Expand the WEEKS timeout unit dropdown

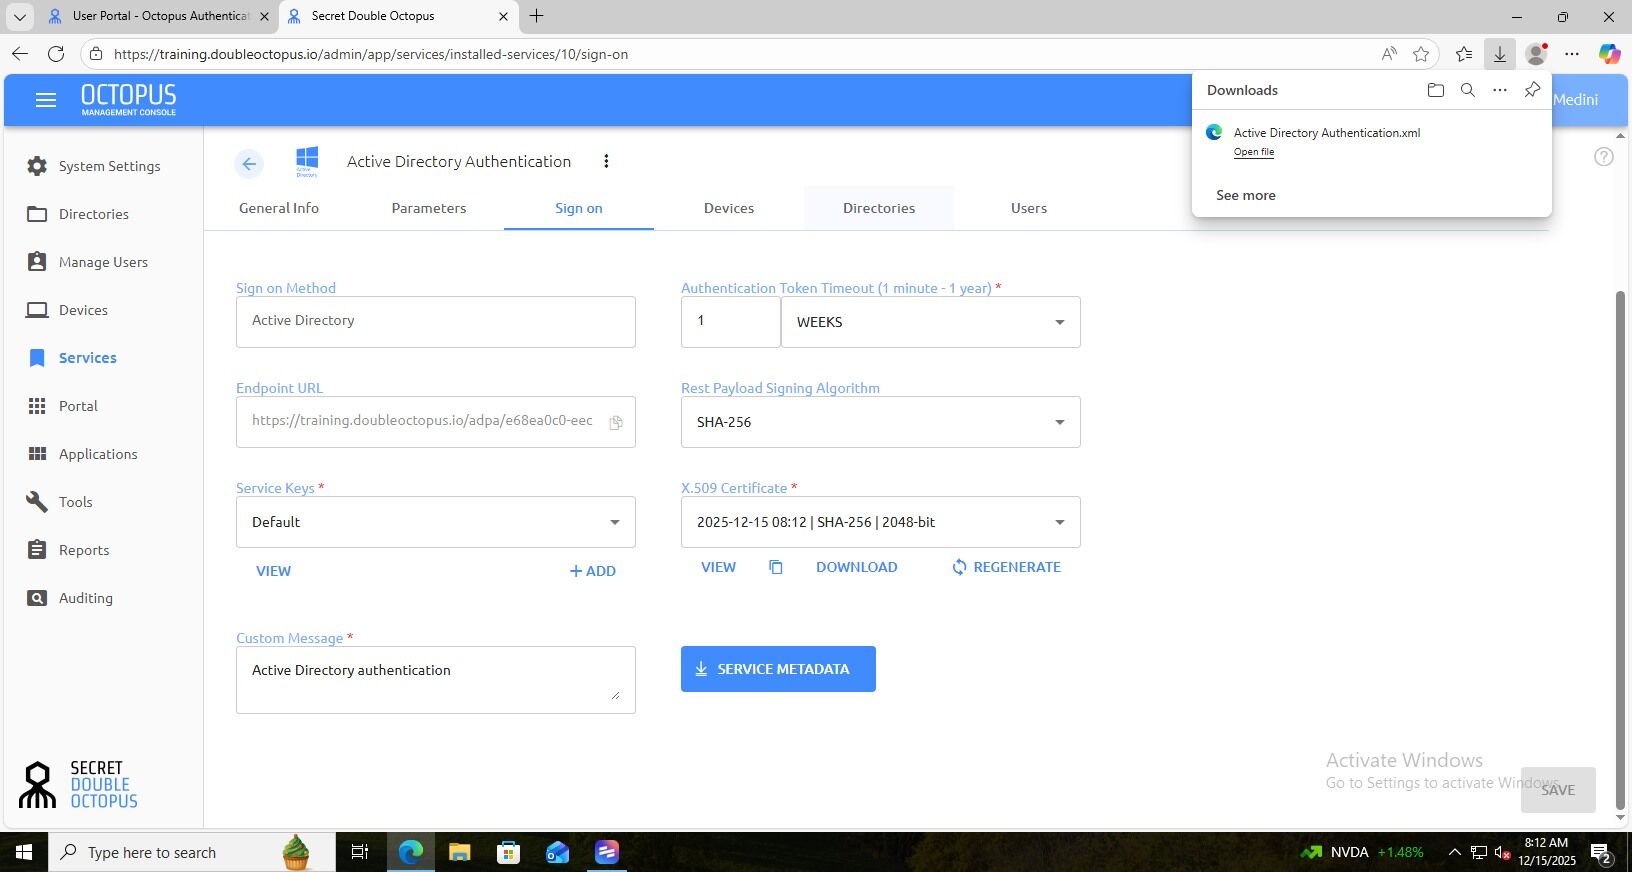pos(930,322)
